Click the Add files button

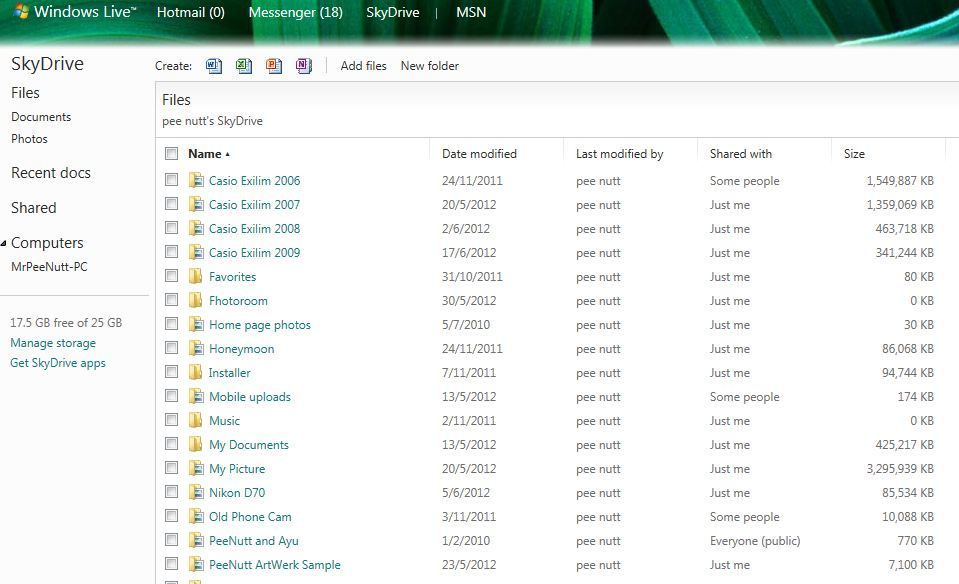click(363, 66)
